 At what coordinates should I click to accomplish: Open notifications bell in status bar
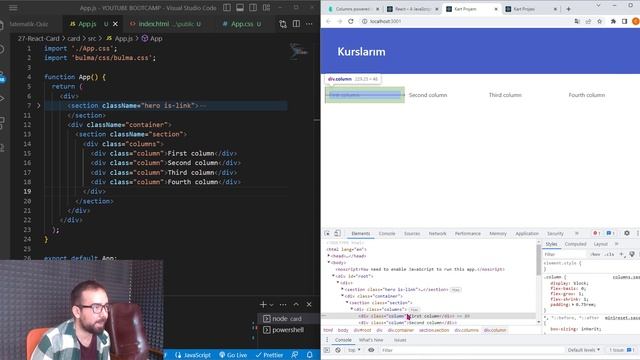[x=310, y=355]
